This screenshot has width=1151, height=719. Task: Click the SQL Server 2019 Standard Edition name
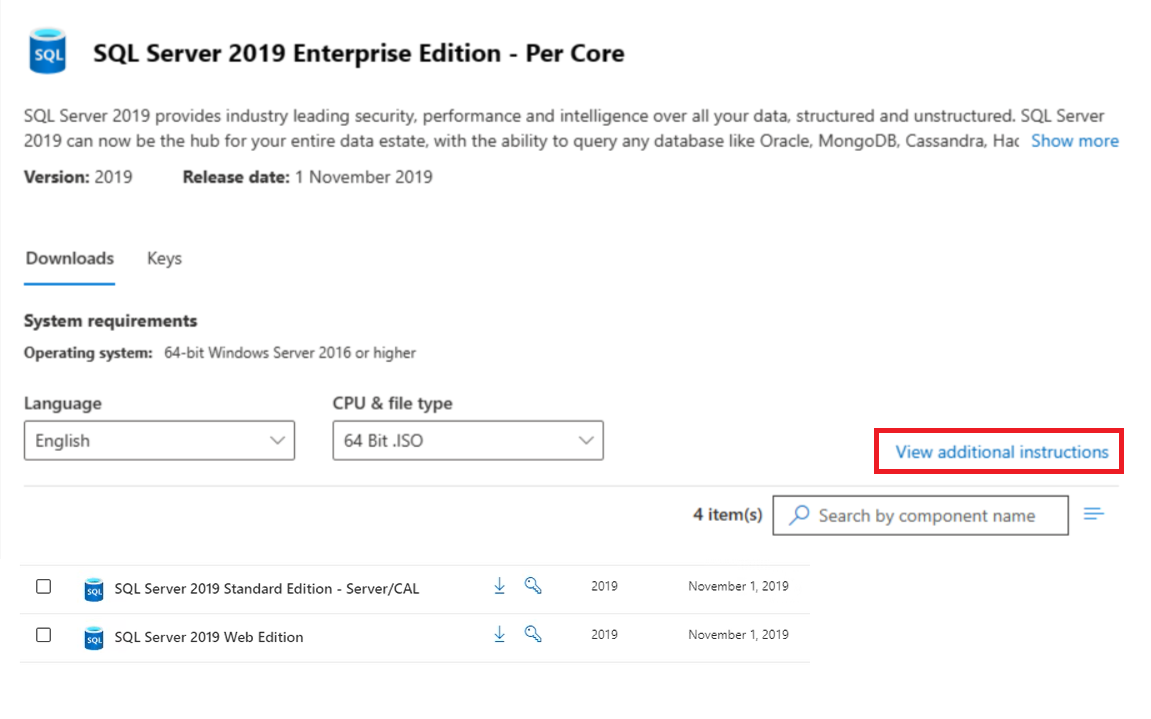(x=267, y=588)
